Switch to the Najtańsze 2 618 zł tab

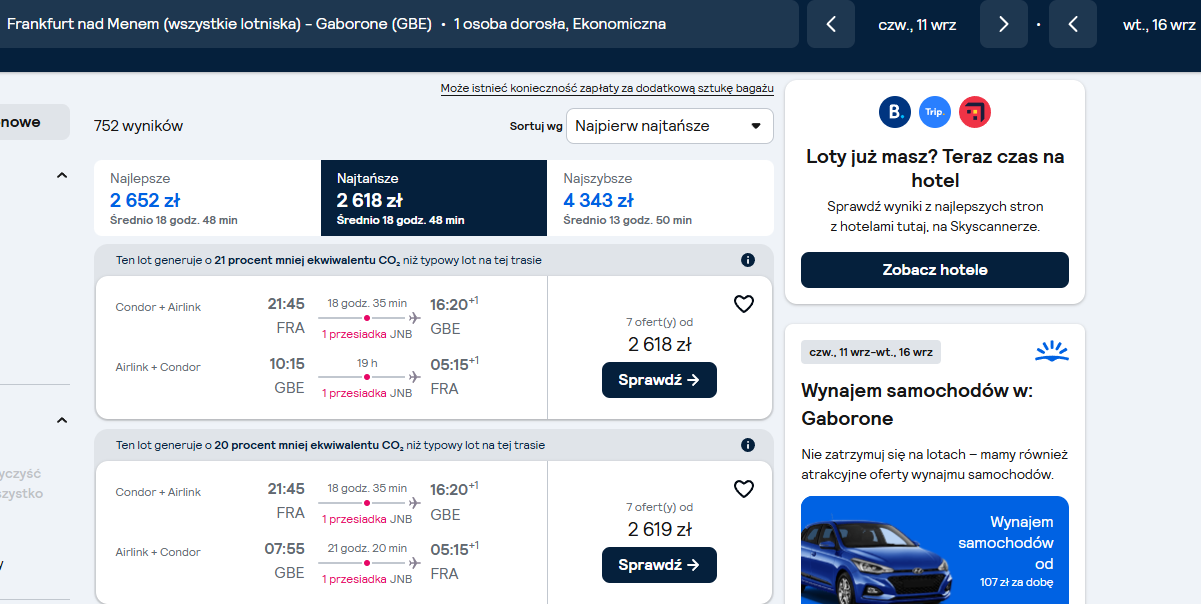434,198
